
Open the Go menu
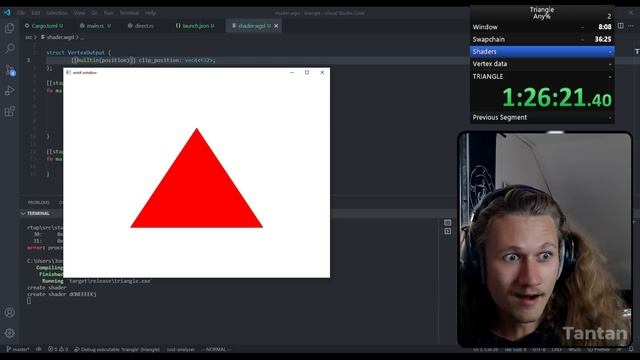pyautogui.click(x=94, y=13)
